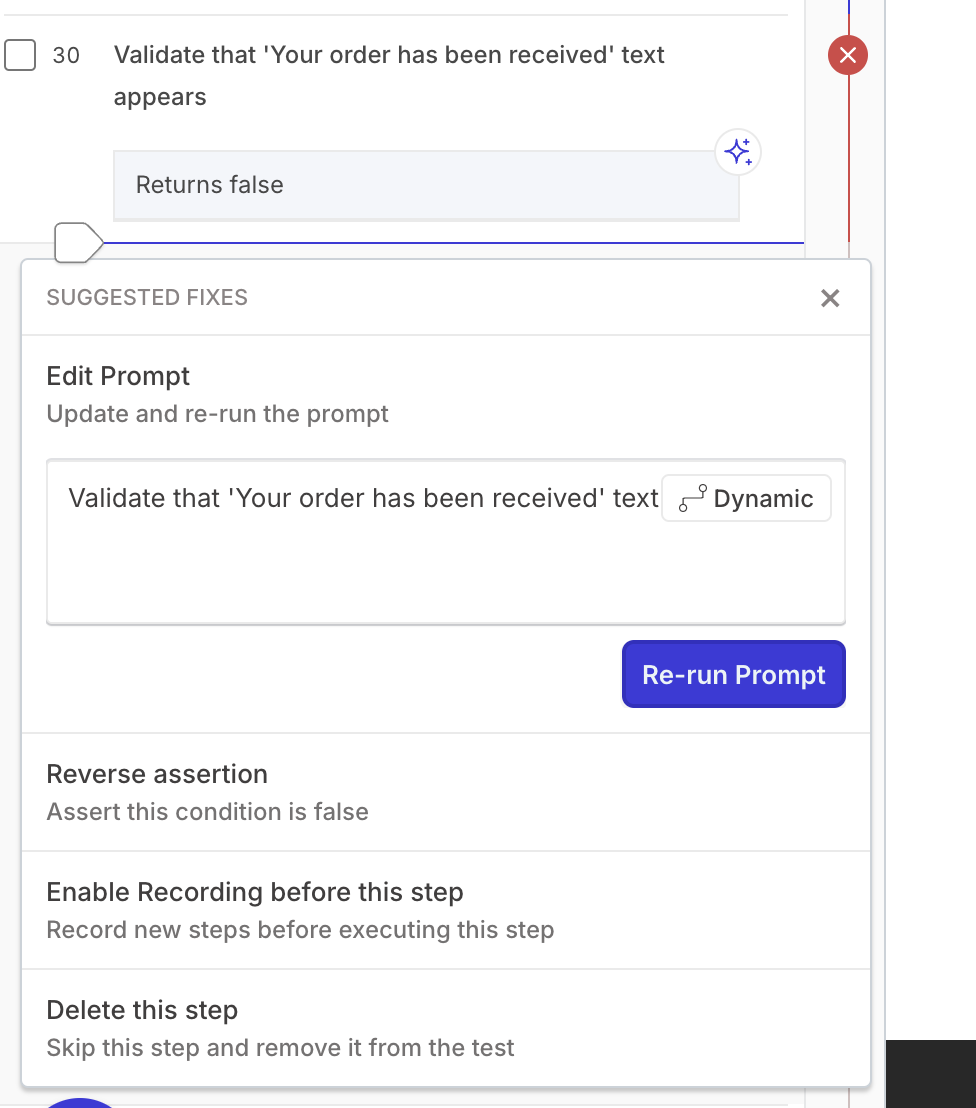
Task: Click the AI sparkle icon
Action: [x=738, y=152]
